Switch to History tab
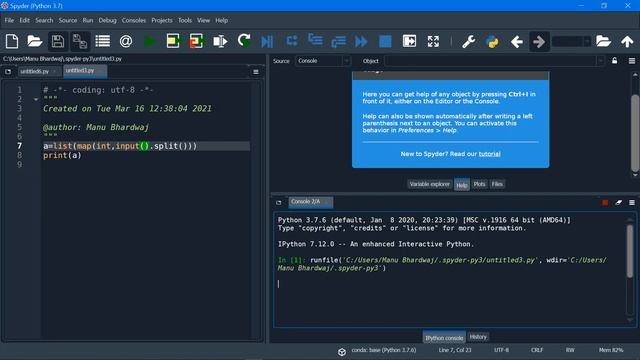 (x=478, y=337)
